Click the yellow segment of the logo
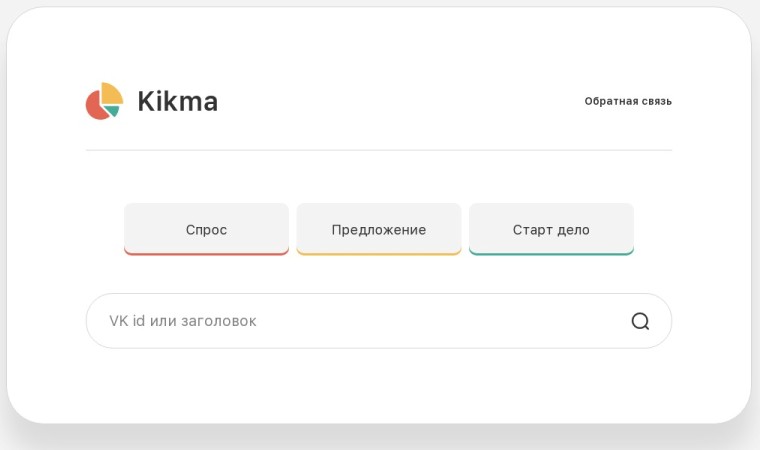The height and width of the screenshot is (450, 760). [112, 93]
